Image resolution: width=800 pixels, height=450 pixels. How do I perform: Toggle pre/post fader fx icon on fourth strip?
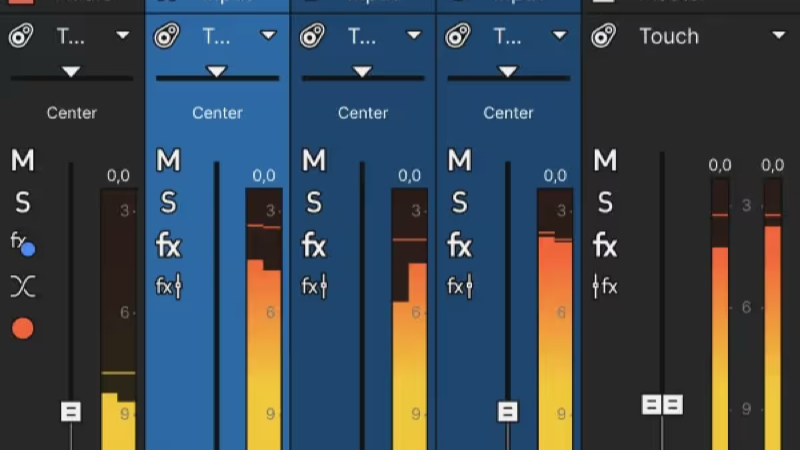[x=459, y=286]
